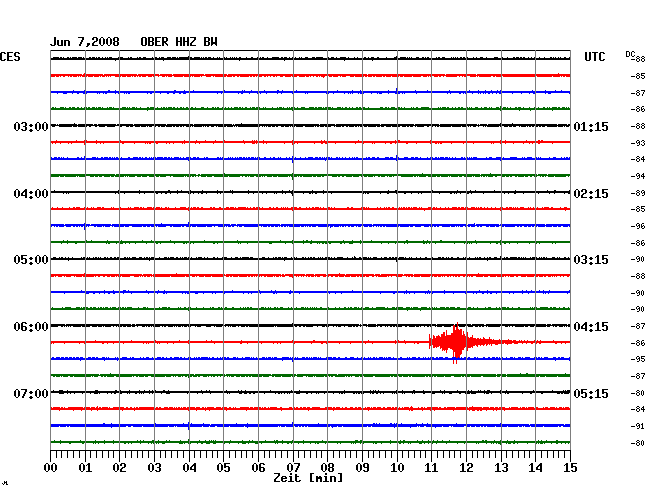Screen dimensions: 650x494
Task: Click the minute-axis tick label '06'
Action: point(258,468)
